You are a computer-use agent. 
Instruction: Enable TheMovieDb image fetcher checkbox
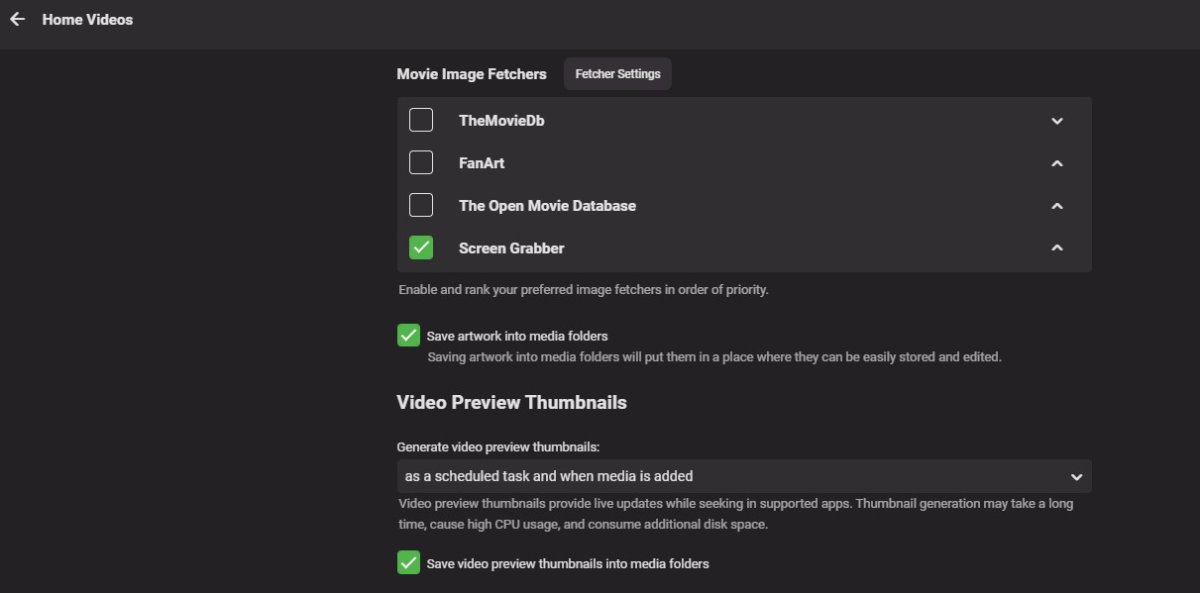click(x=421, y=120)
